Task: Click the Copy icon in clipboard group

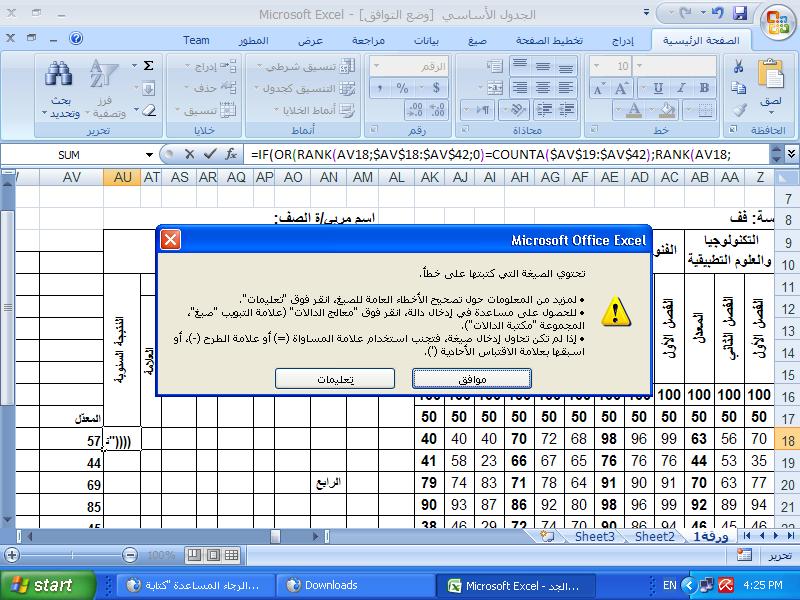Action: [738, 88]
